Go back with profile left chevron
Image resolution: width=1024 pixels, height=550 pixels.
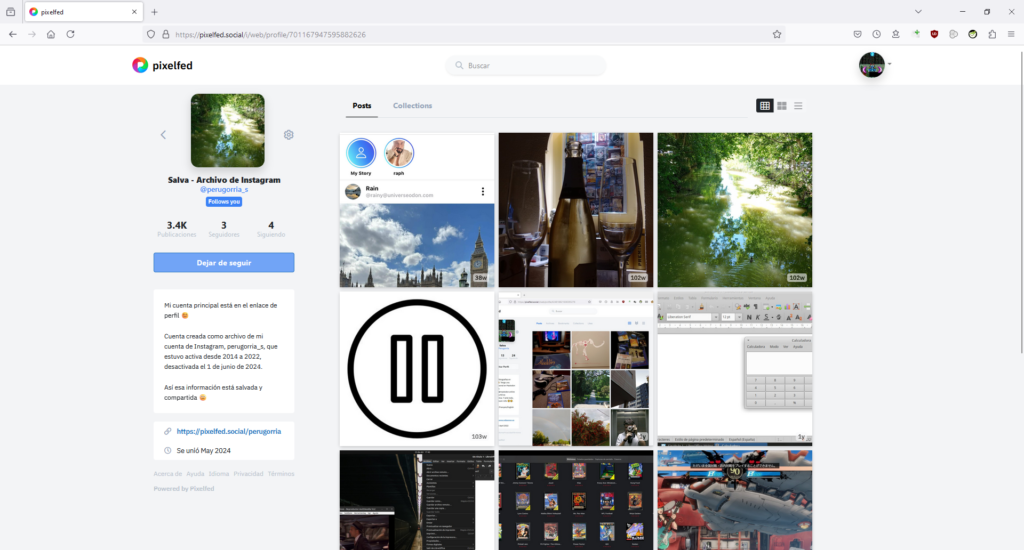[x=163, y=135]
